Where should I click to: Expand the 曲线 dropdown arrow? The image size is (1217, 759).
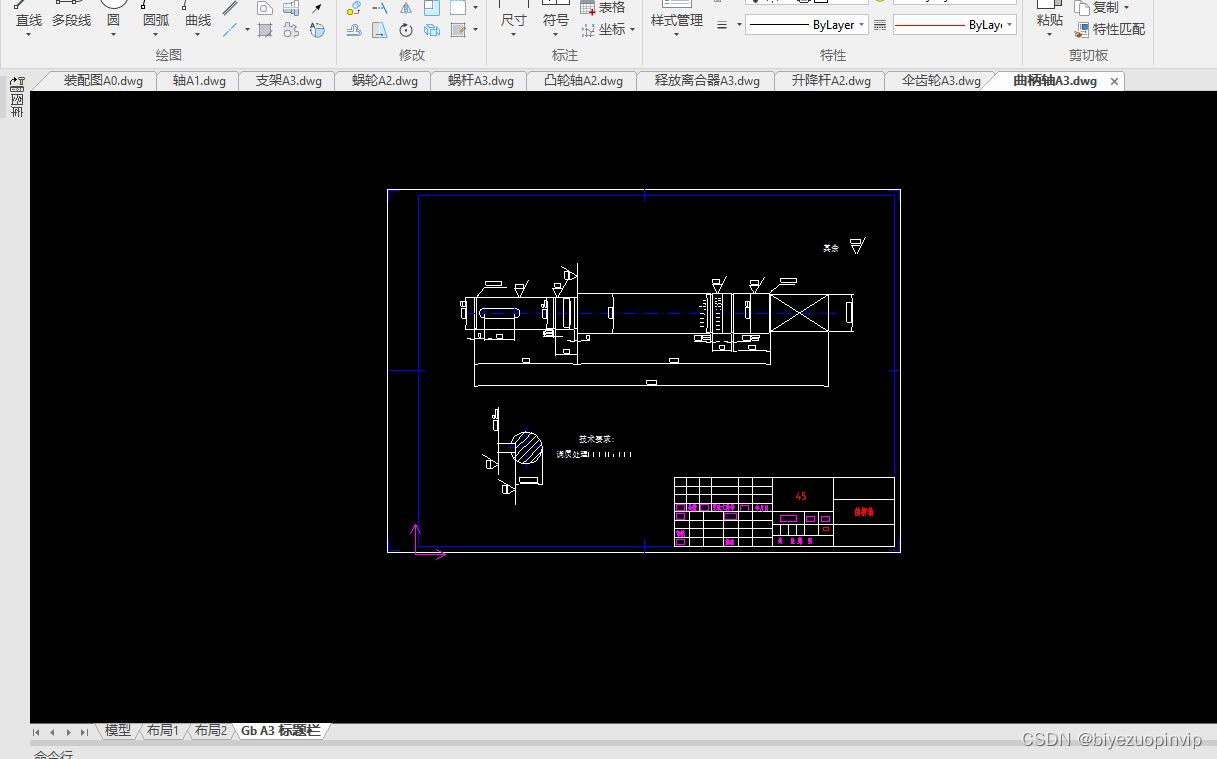(198, 35)
